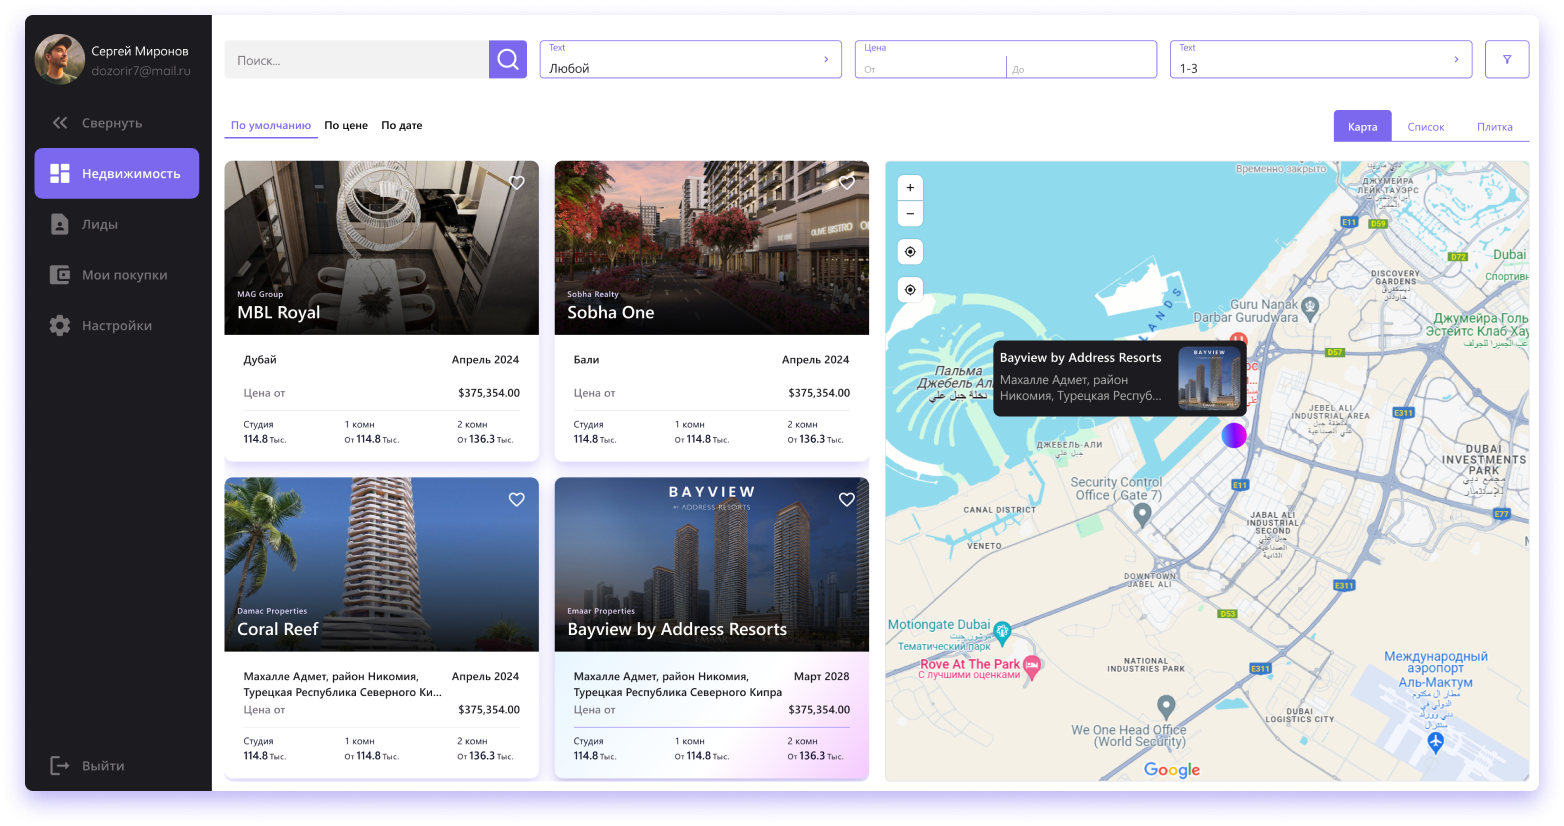Sort by По умолчанию tab
Viewport: 1564px width, 826px height.
(271, 126)
